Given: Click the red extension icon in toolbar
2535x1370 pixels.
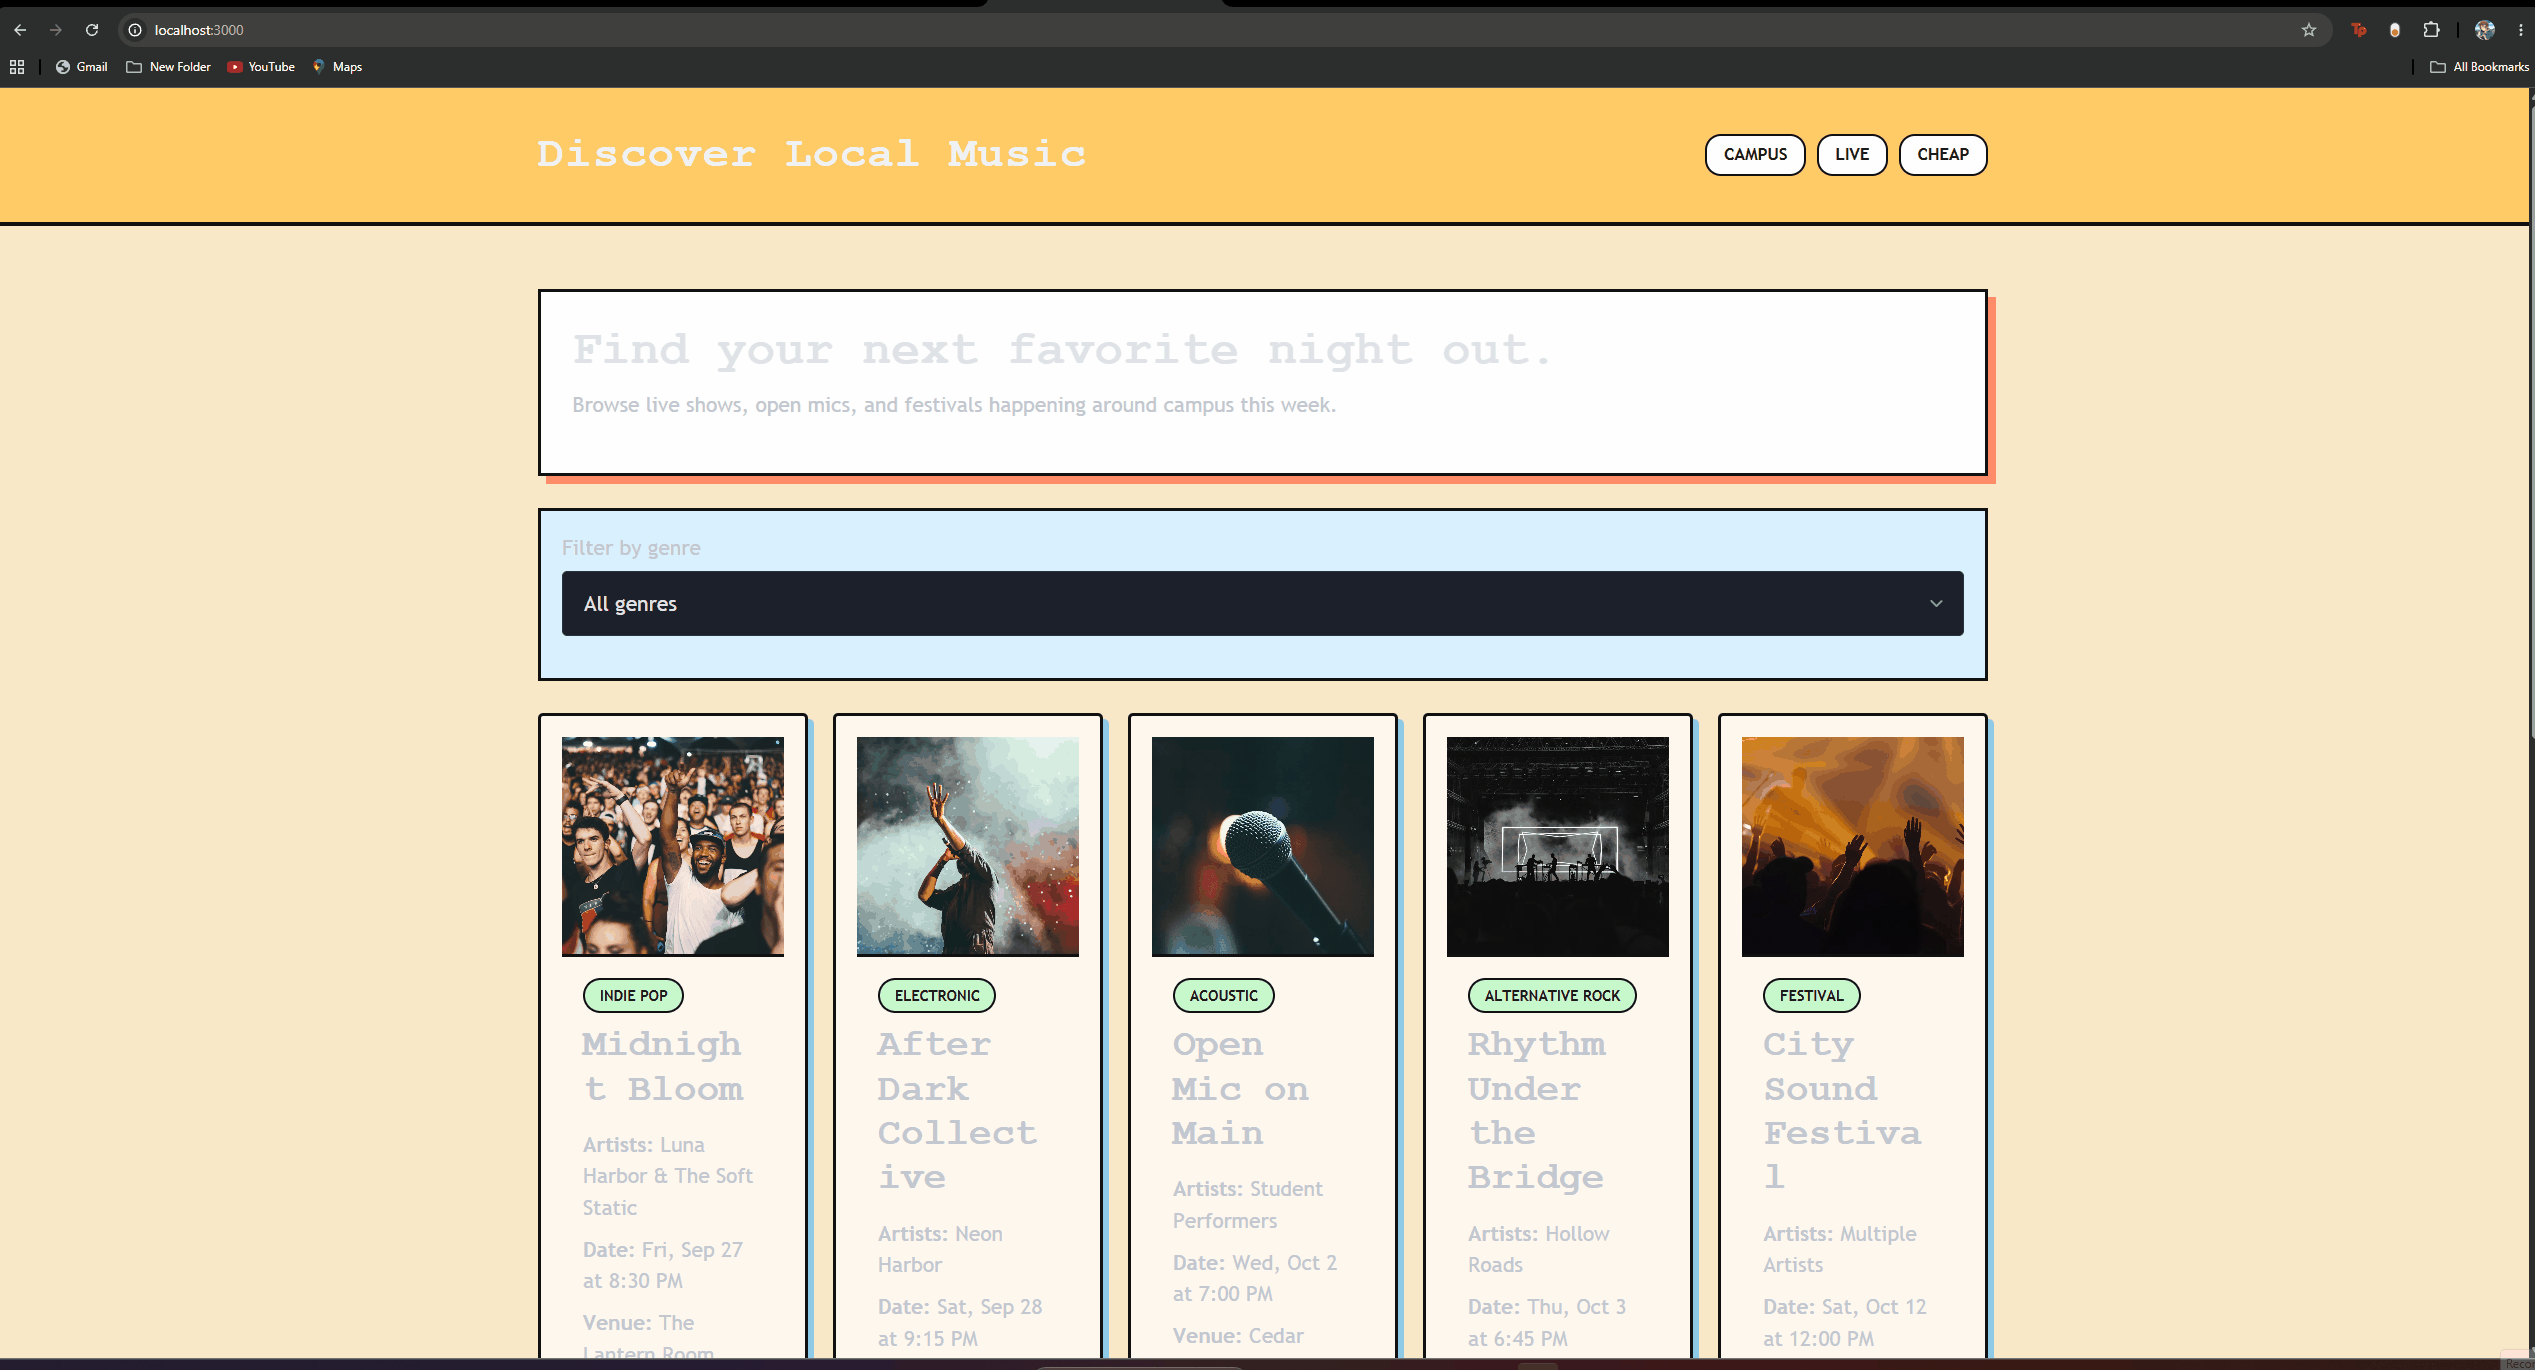Looking at the screenshot, I should (x=2359, y=30).
